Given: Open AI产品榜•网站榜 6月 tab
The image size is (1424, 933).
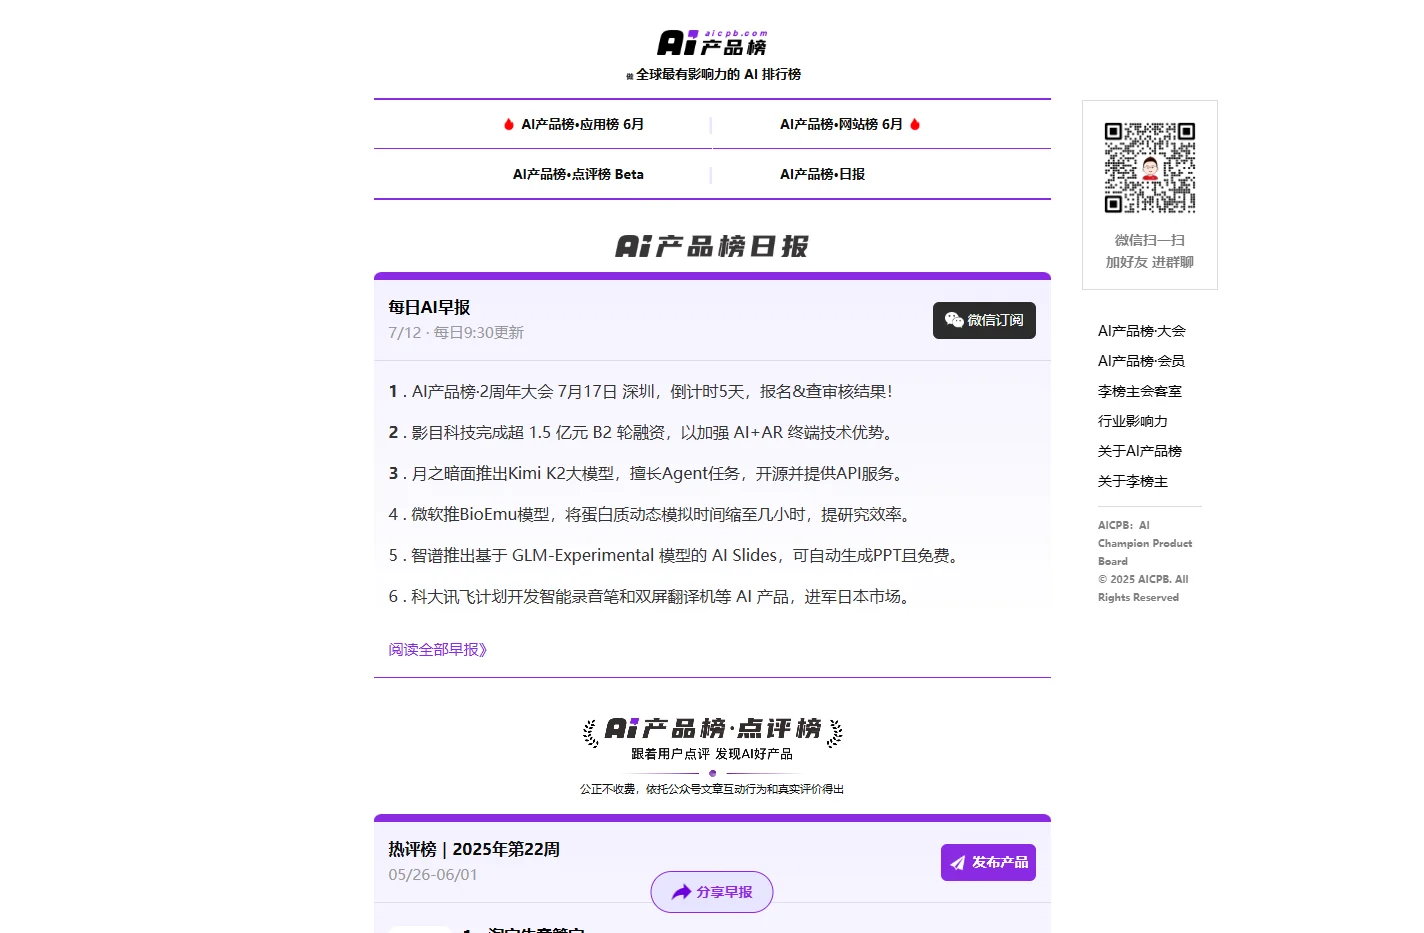Looking at the screenshot, I should click(x=841, y=124).
